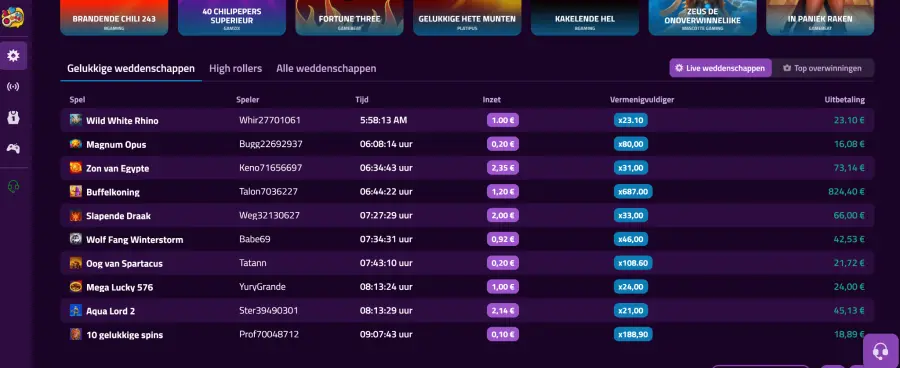Click player name YuryGrande
Viewport: 900px width, 368px height.
tap(262, 287)
